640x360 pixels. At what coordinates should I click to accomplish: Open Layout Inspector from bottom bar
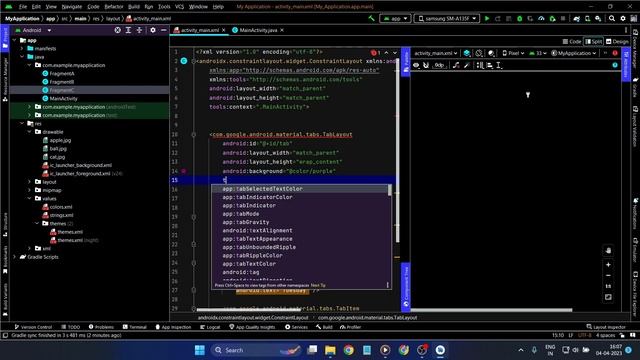coord(606,327)
